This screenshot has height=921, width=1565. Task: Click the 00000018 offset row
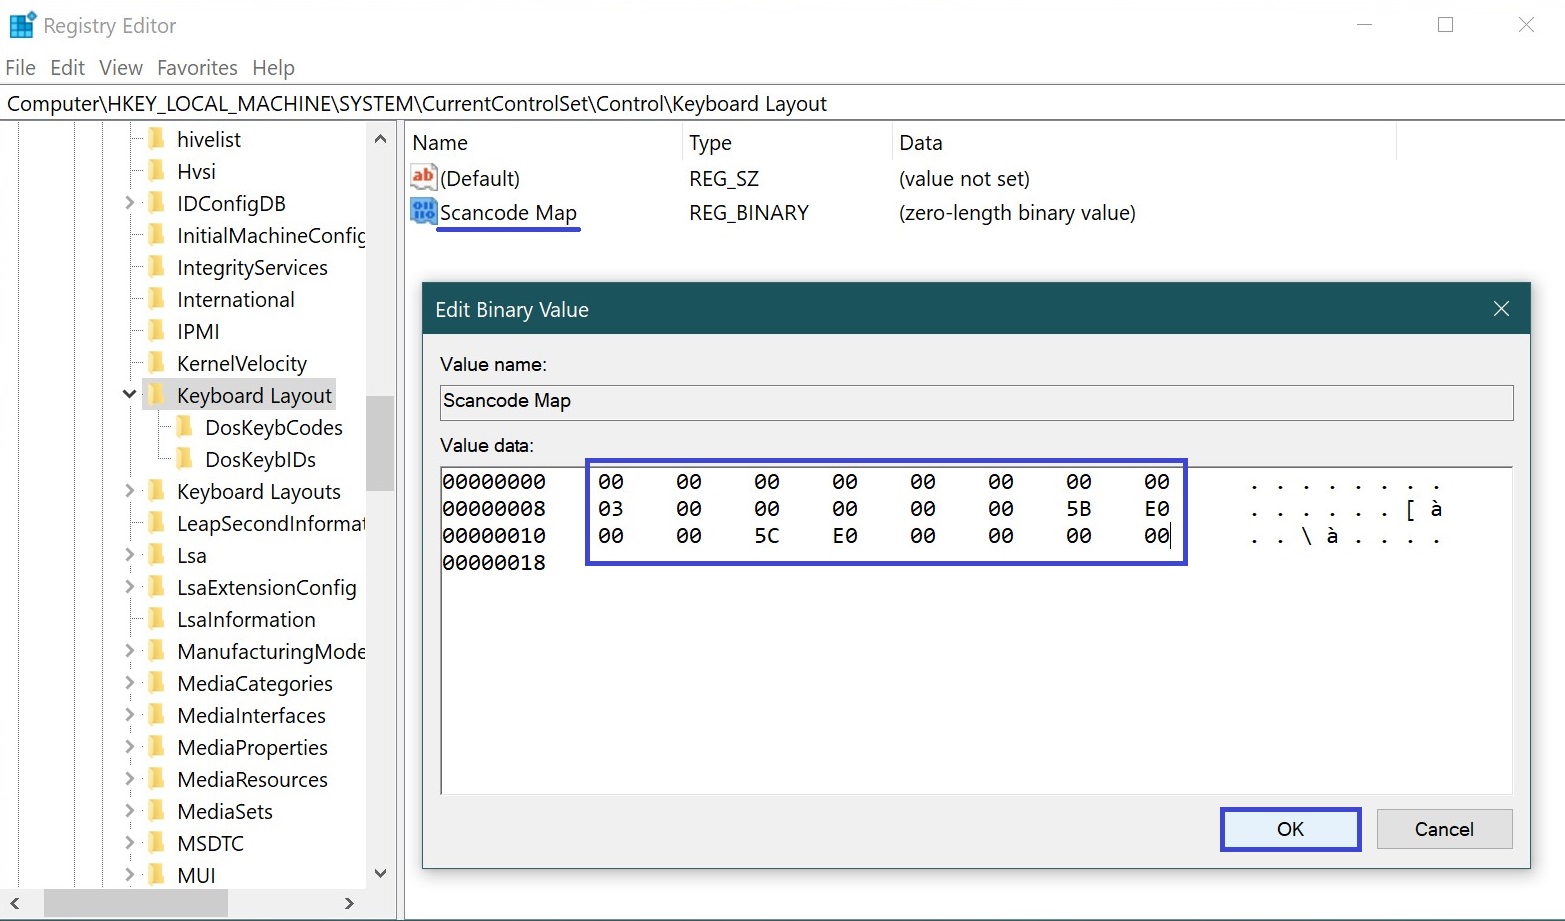coord(494,563)
